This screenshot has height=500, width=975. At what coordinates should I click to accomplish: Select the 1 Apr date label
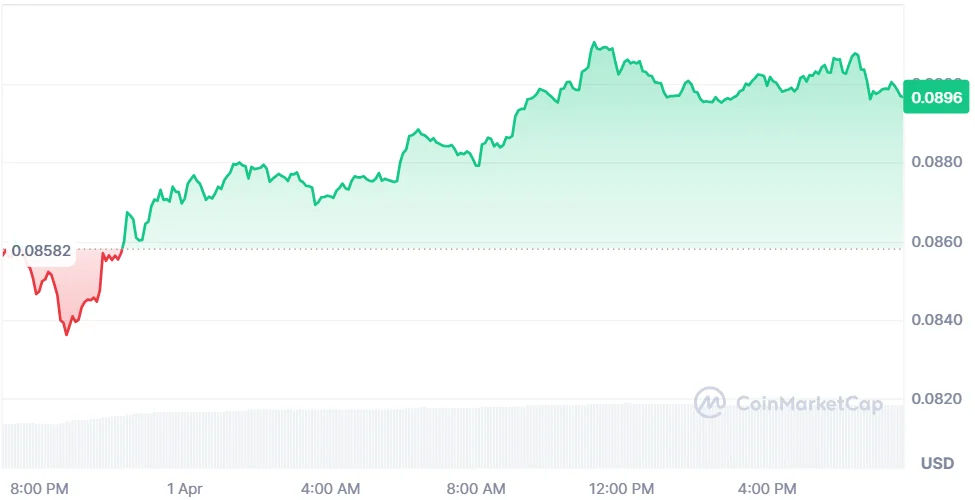click(x=185, y=489)
